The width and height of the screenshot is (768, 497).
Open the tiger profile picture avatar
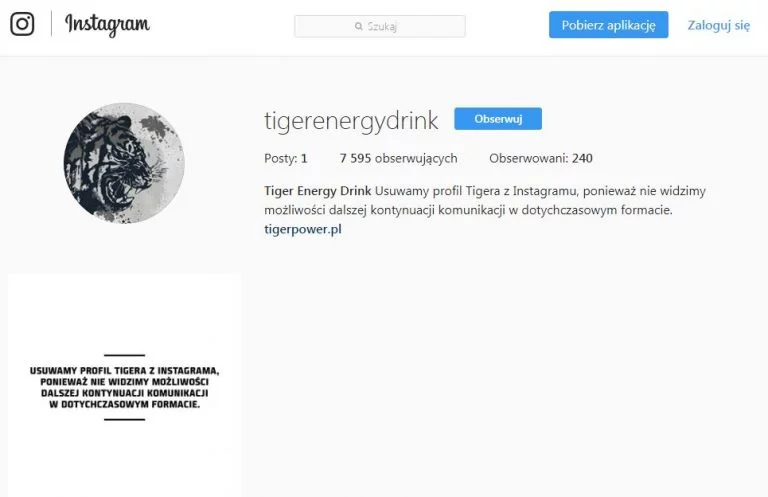(124, 163)
